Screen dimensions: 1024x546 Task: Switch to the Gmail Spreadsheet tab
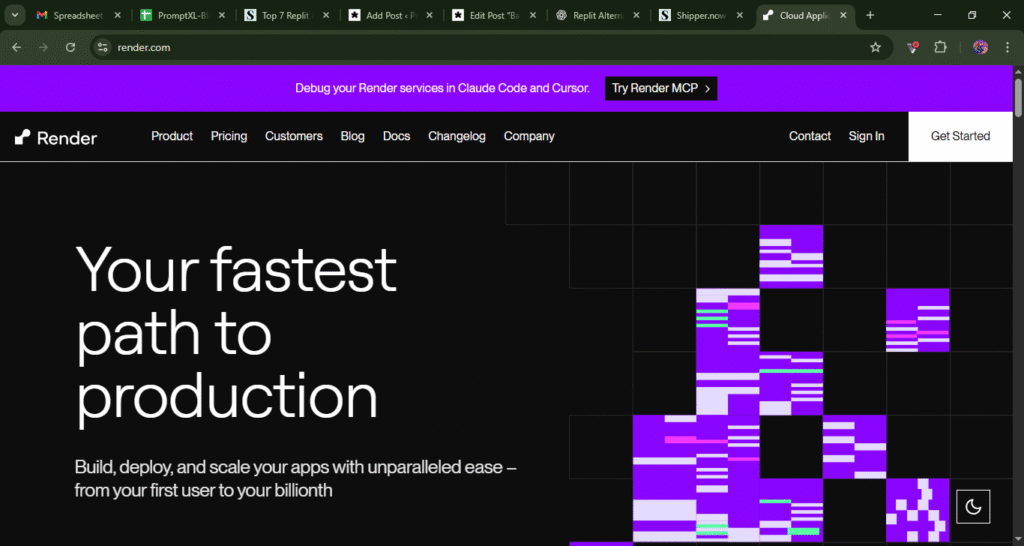pyautogui.click(x=78, y=16)
